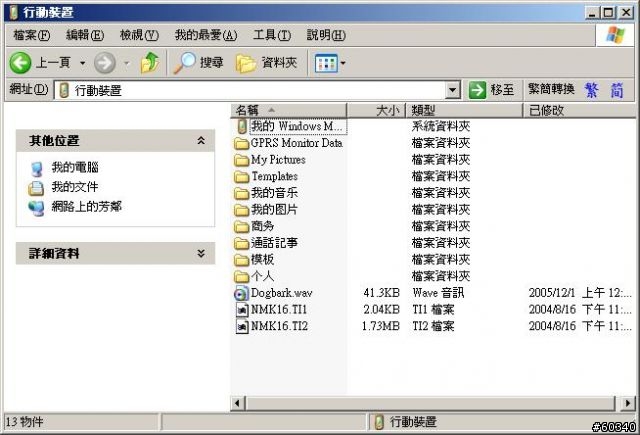Collapse the 其他位置 panel
Screen dimensions: 640x435
[x=201, y=141]
